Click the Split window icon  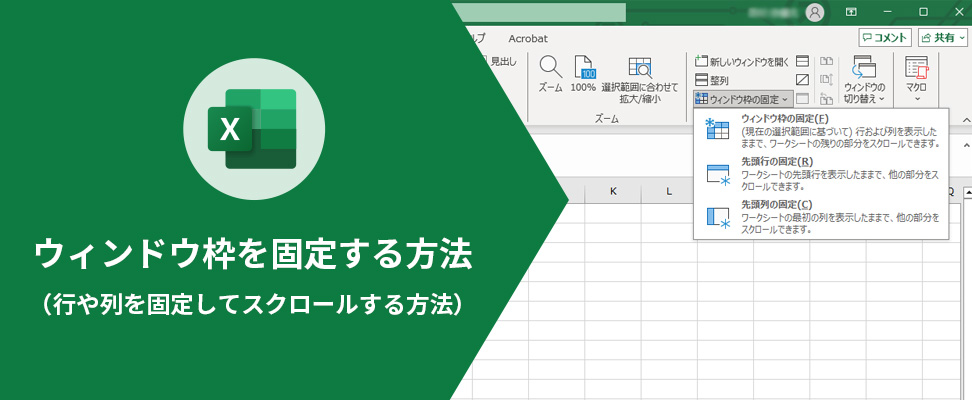[802, 61]
